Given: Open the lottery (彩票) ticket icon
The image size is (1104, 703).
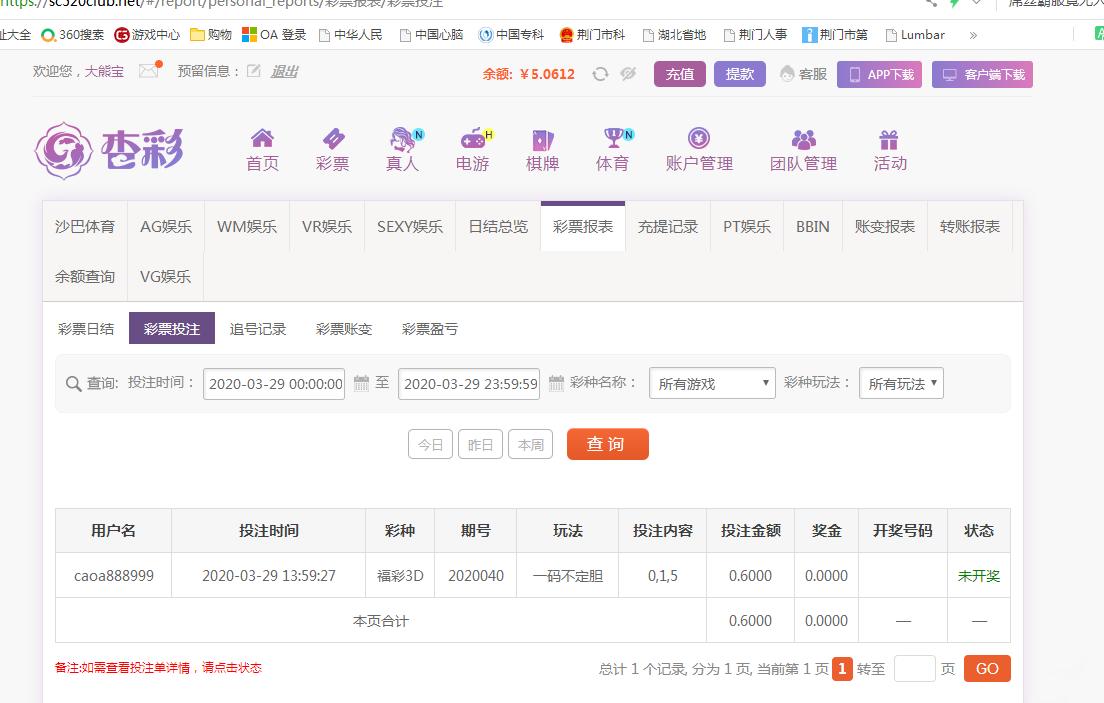Looking at the screenshot, I should point(333,139).
